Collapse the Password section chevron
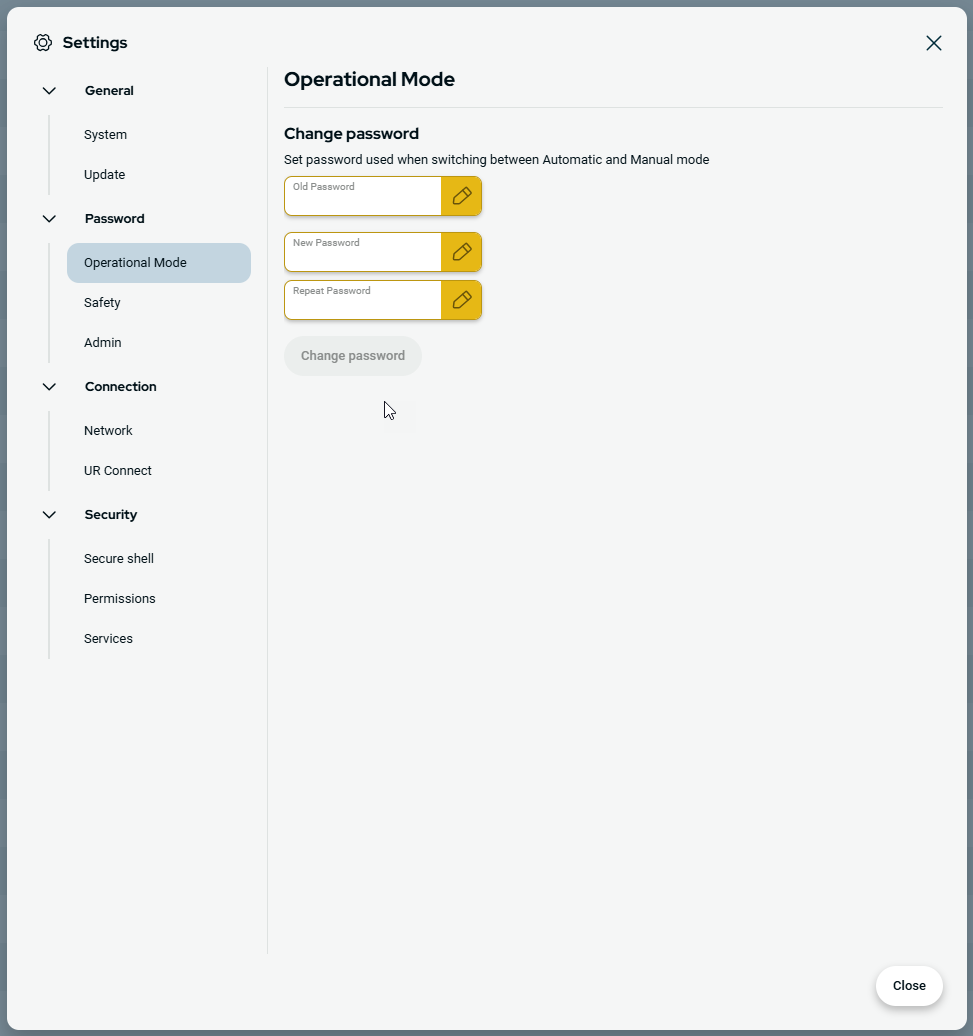973x1036 pixels. point(49,219)
